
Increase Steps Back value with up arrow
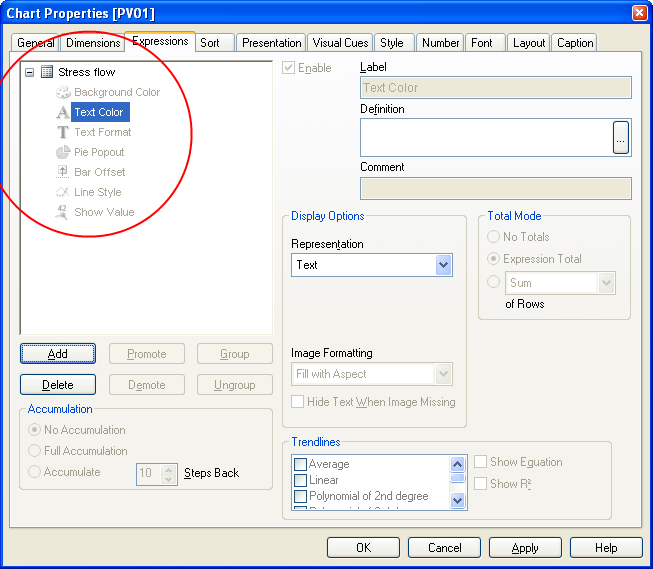coord(168,470)
